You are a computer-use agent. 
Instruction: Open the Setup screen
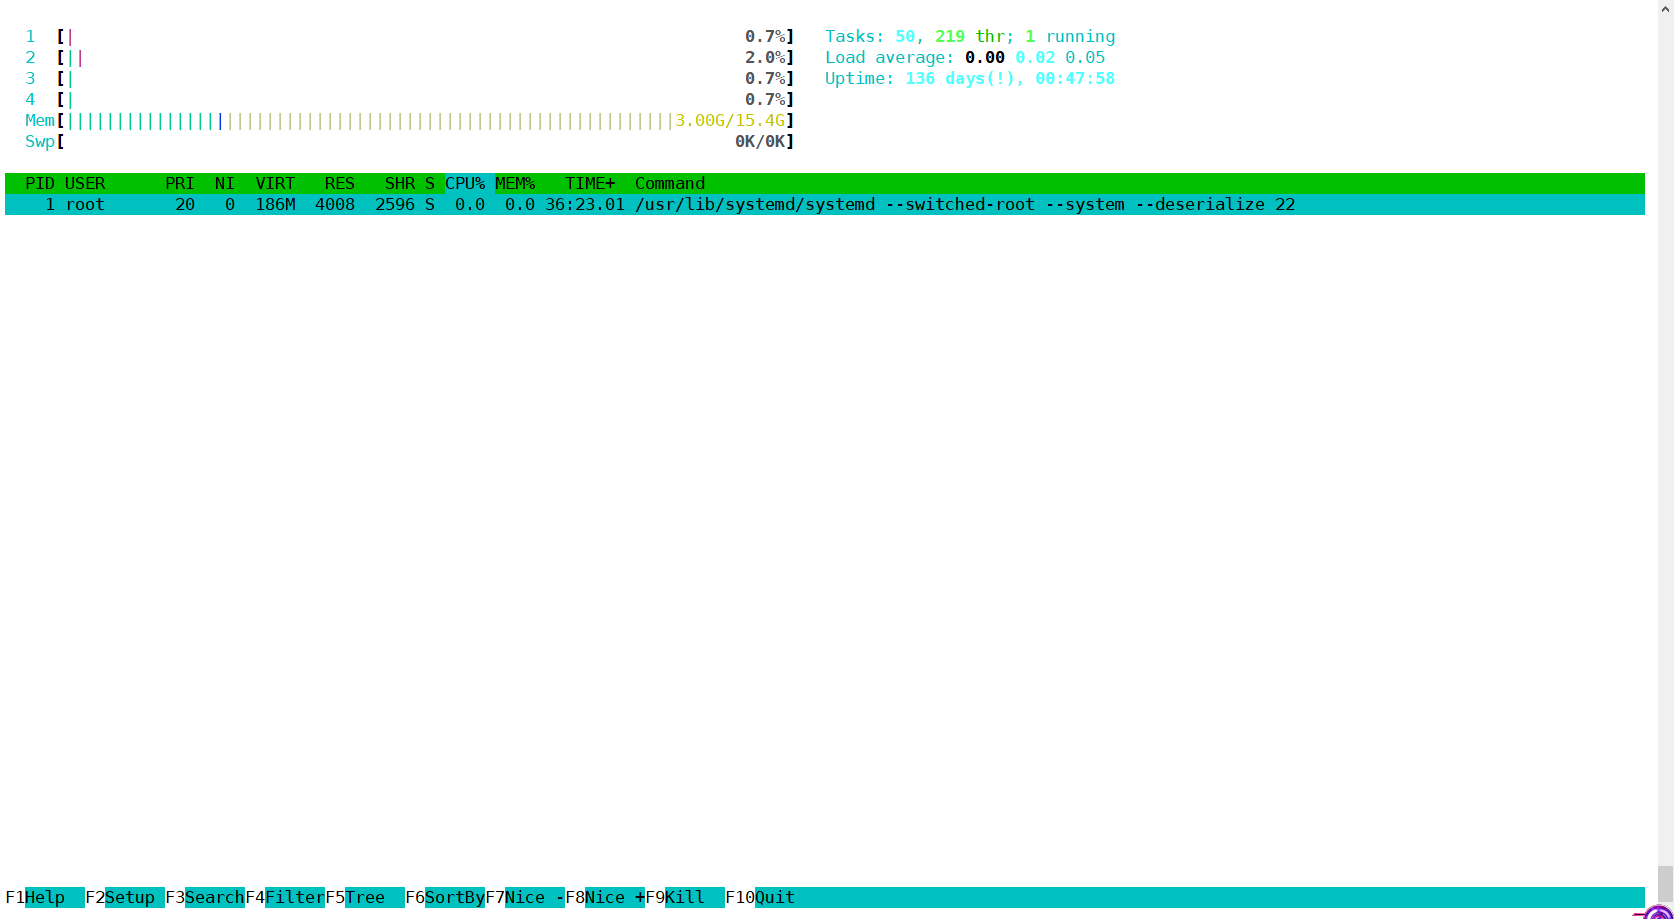click(x=135, y=897)
